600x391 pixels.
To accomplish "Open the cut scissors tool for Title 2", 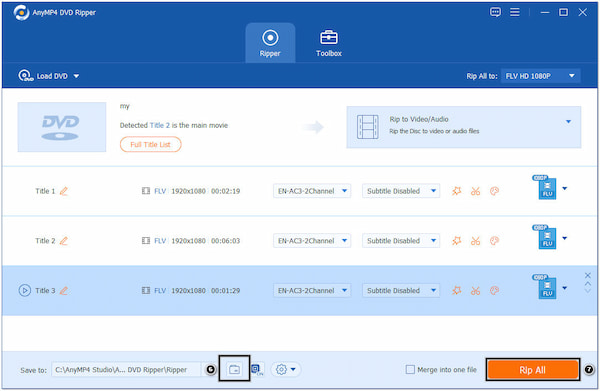I will 475,241.
